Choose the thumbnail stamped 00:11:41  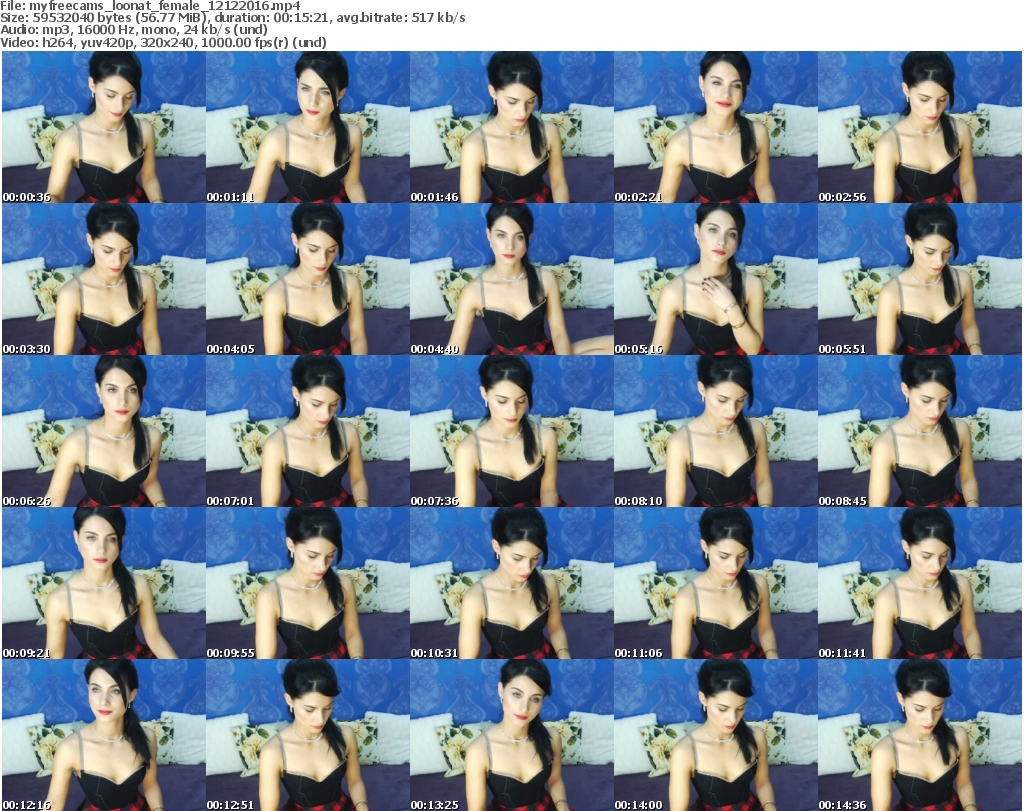pos(920,583)
